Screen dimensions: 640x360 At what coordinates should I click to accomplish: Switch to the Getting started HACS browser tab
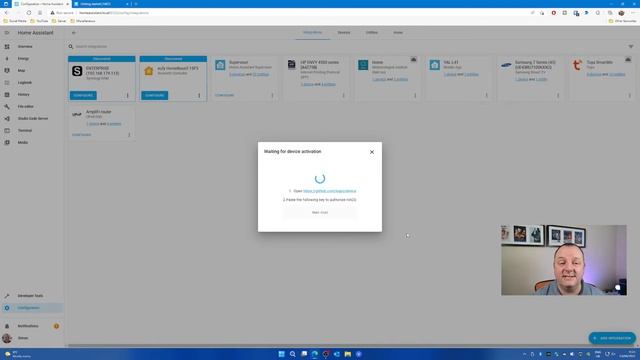click(102, 4)
